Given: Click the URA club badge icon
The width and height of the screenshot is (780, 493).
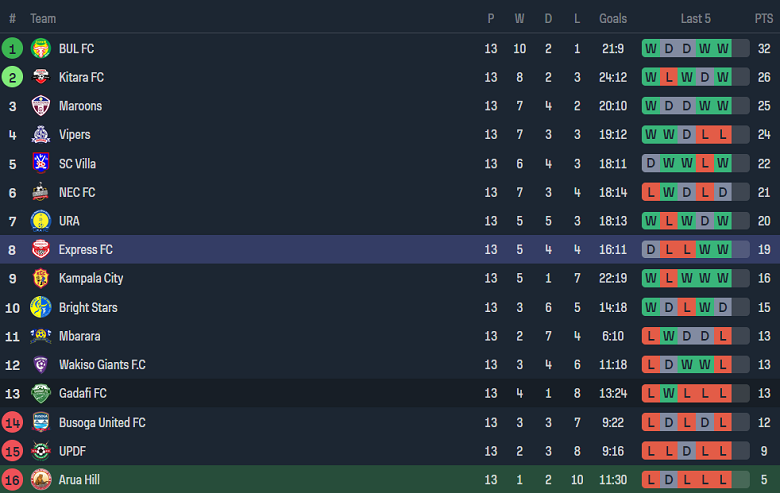Looking at the screenshot, I should 41,221.
